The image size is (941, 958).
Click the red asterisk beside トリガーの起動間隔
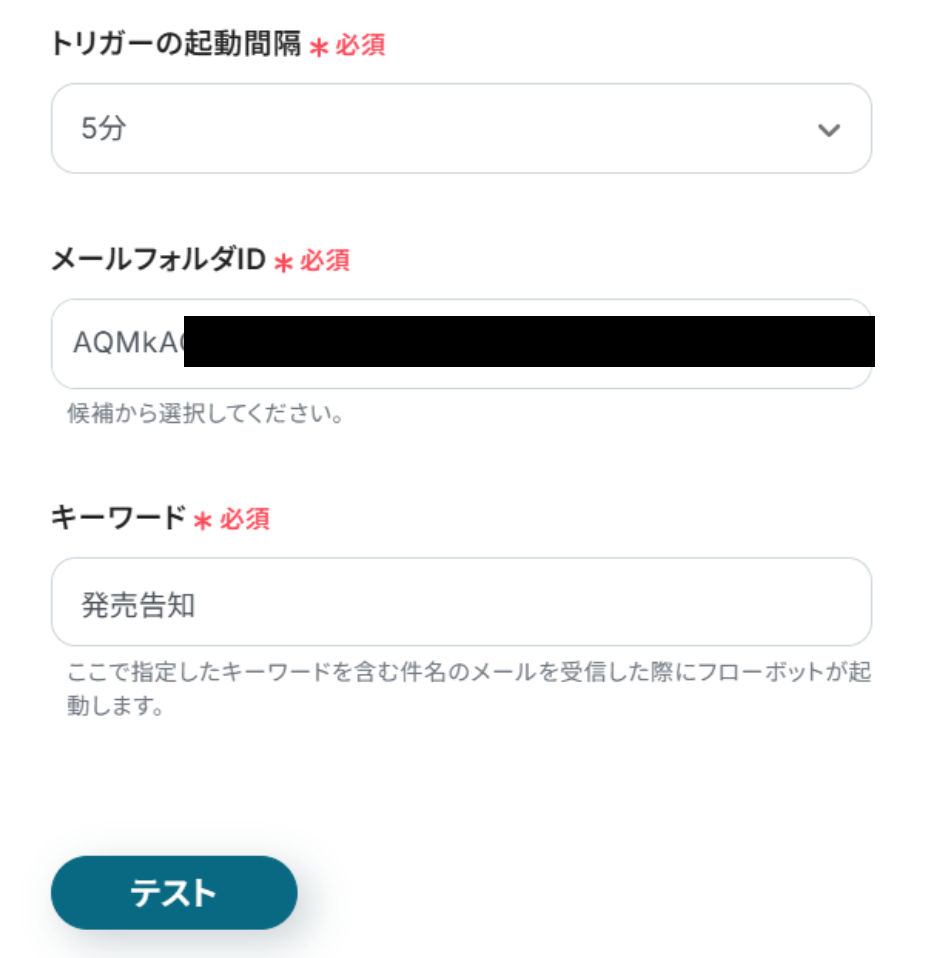tap(319, 47)
